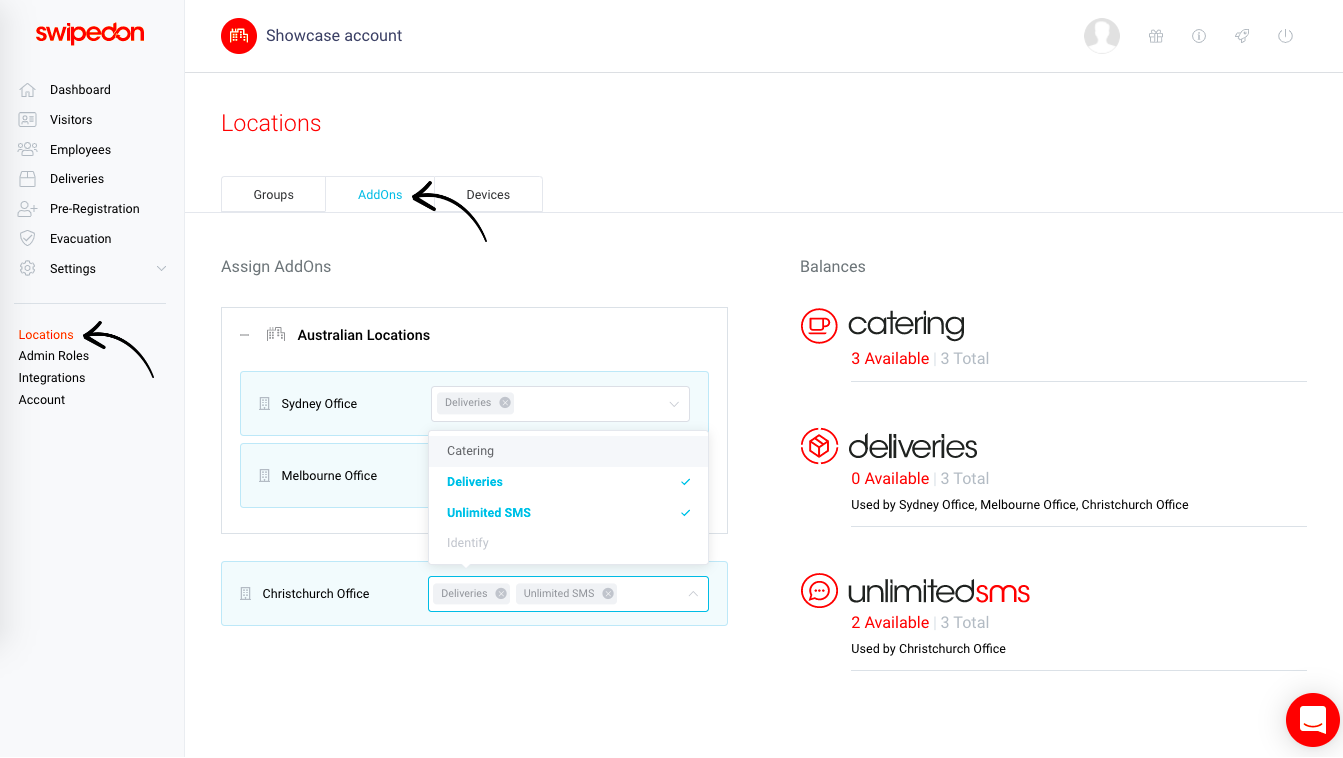Remove Deliveries tag from Sydney Office

[x=505, y=403]
